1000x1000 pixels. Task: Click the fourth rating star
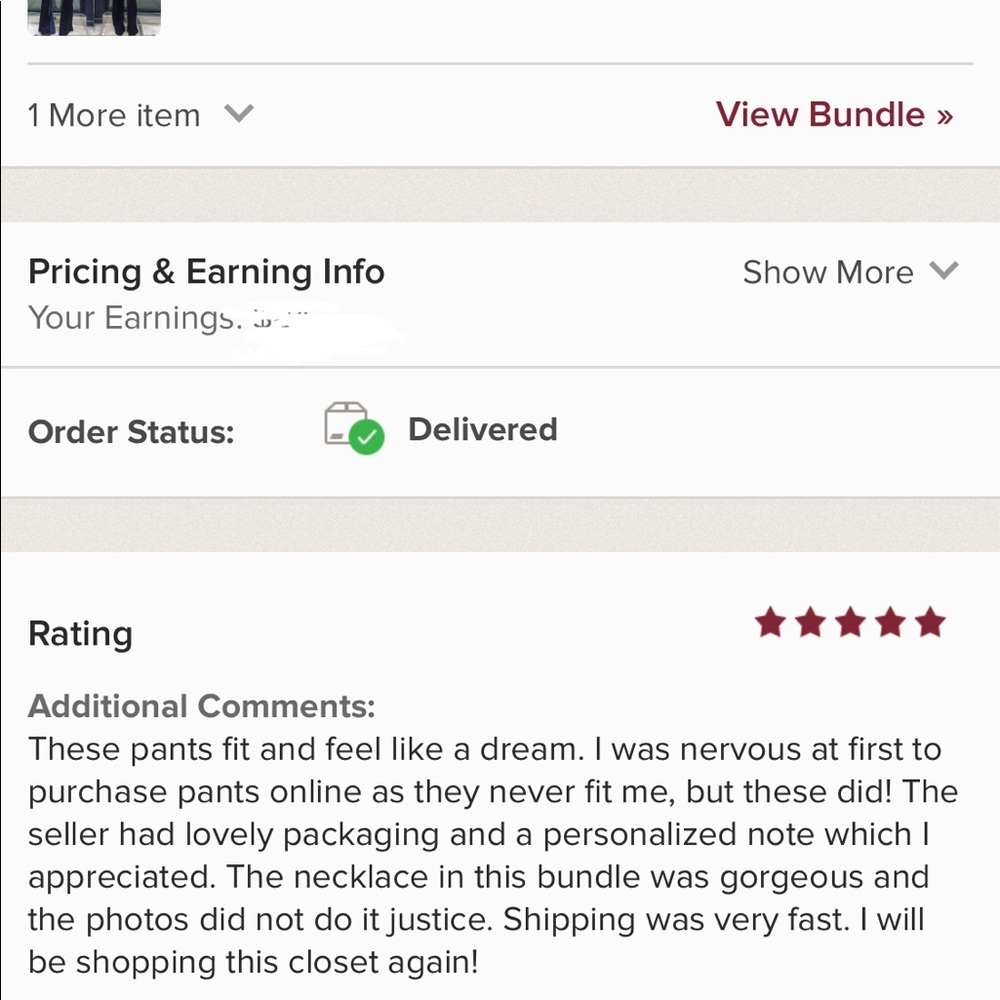coord(891,622)
